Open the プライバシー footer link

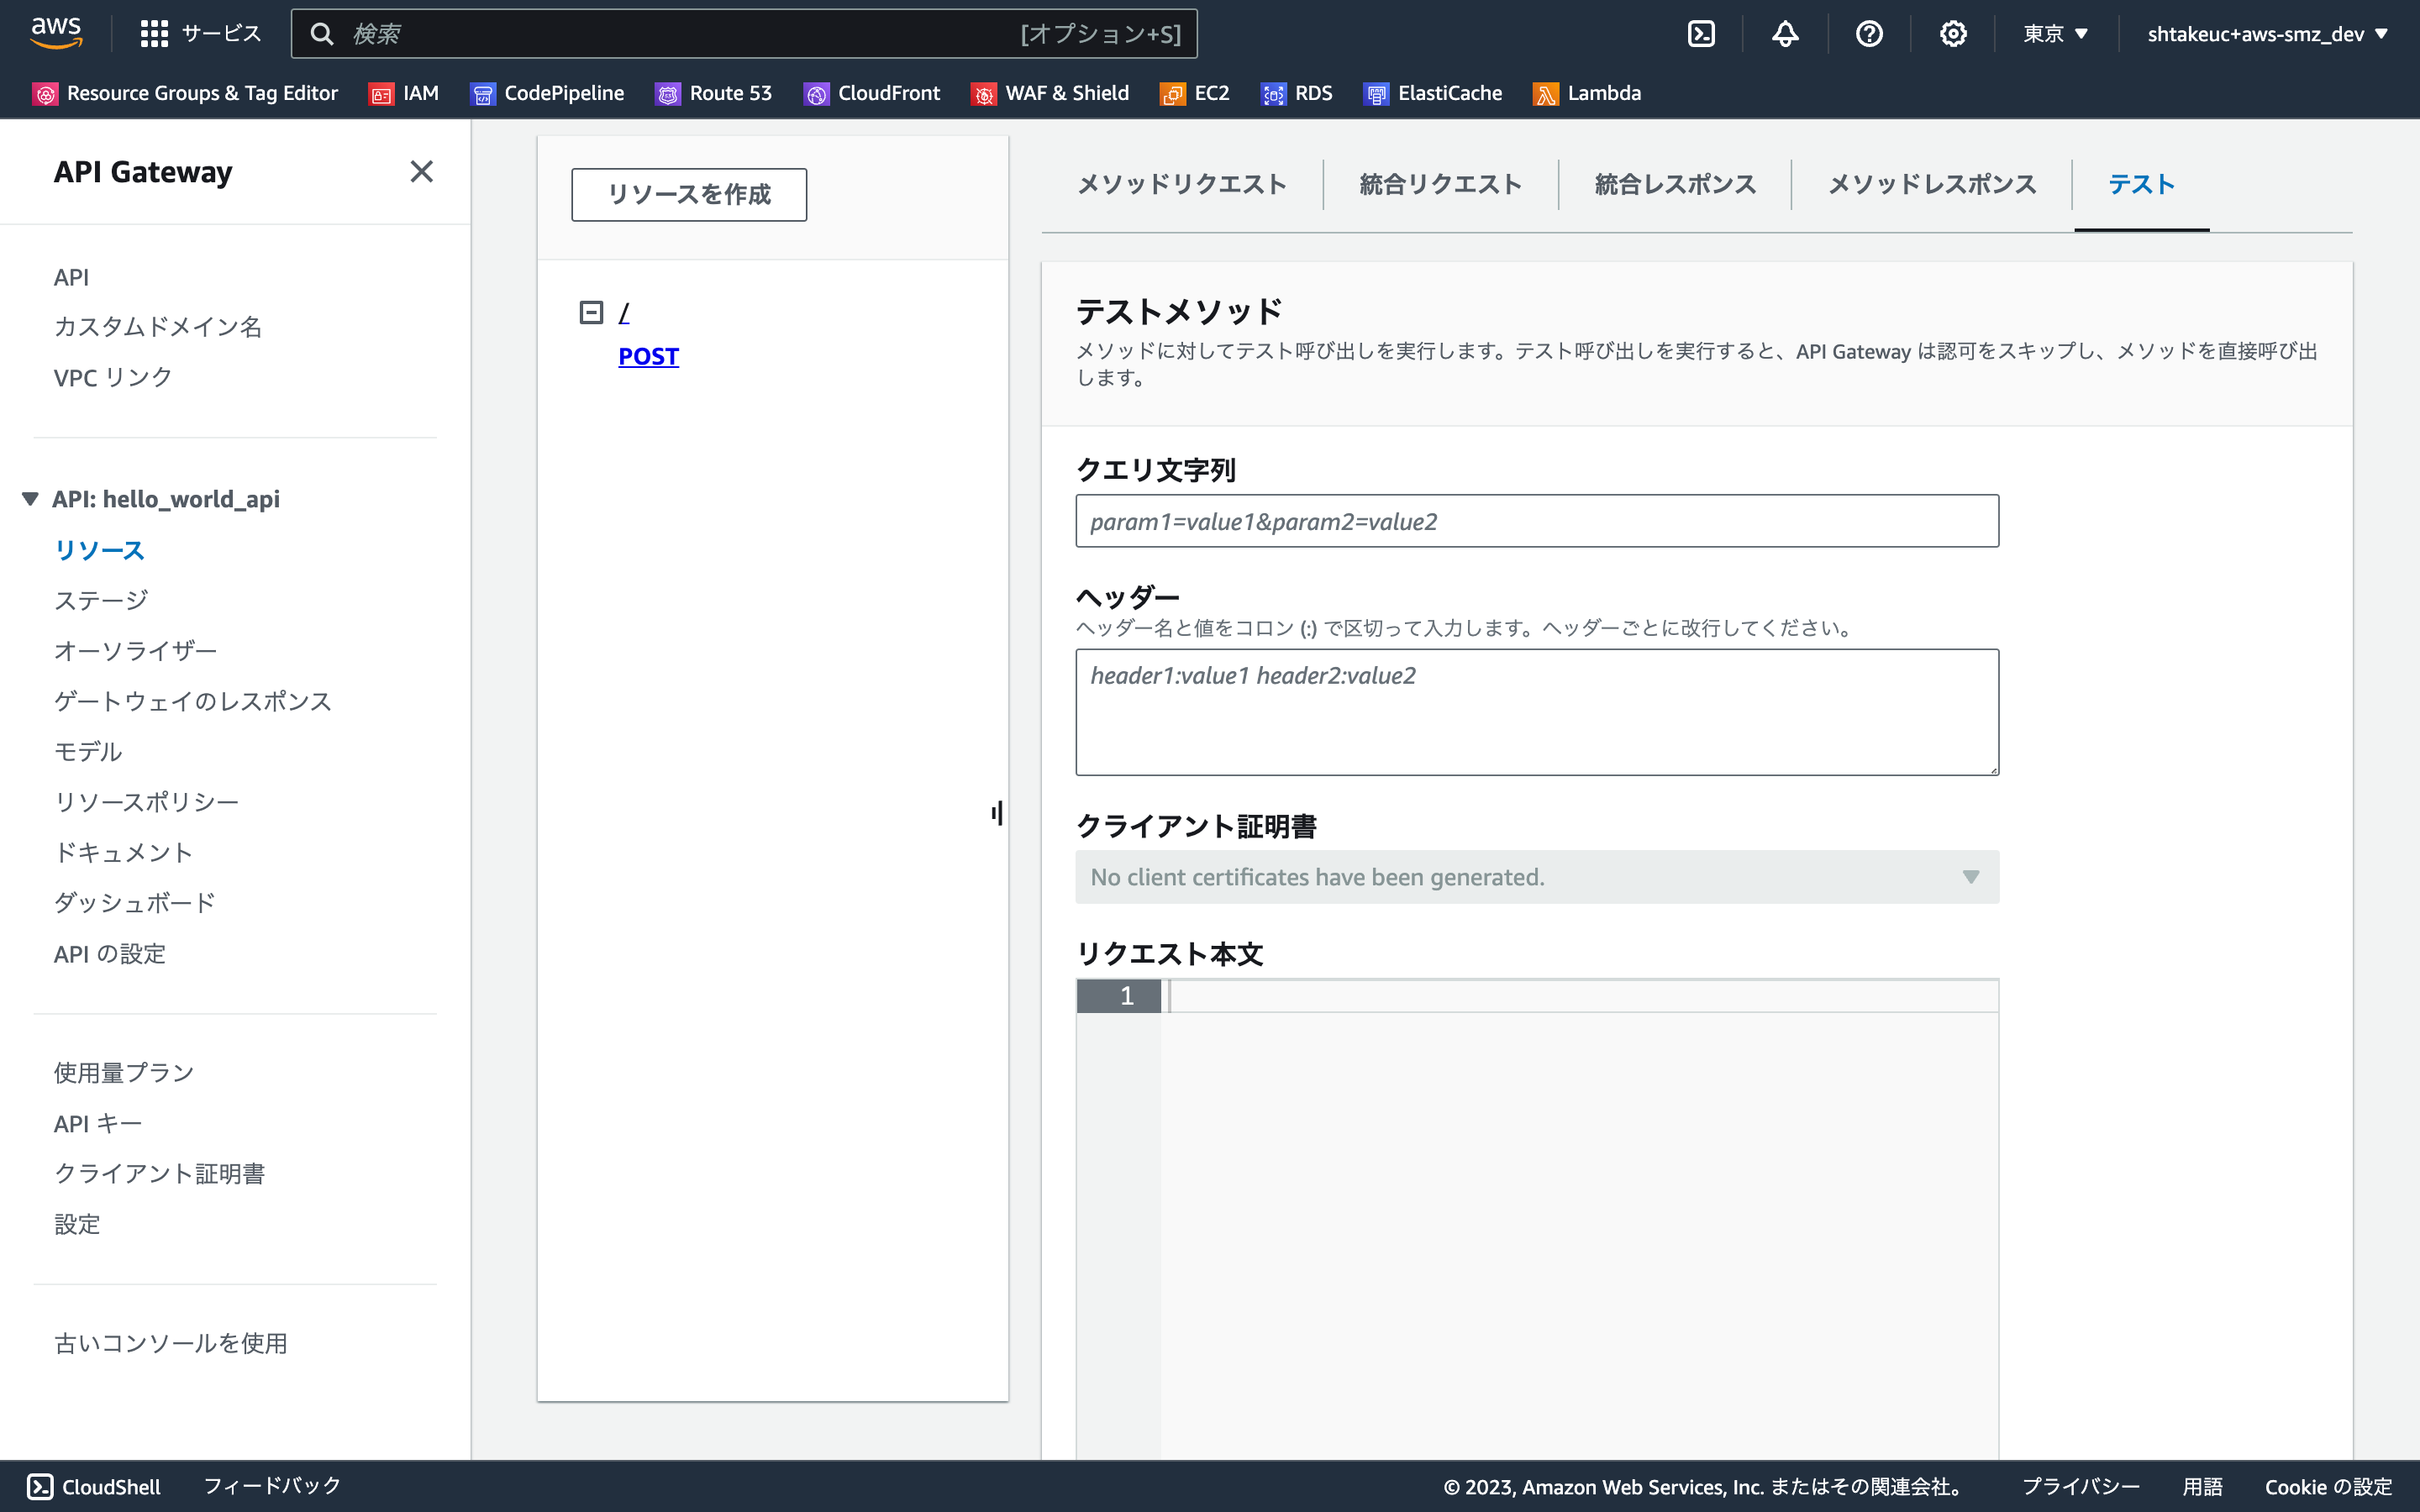click(x=2081, y=1487)
